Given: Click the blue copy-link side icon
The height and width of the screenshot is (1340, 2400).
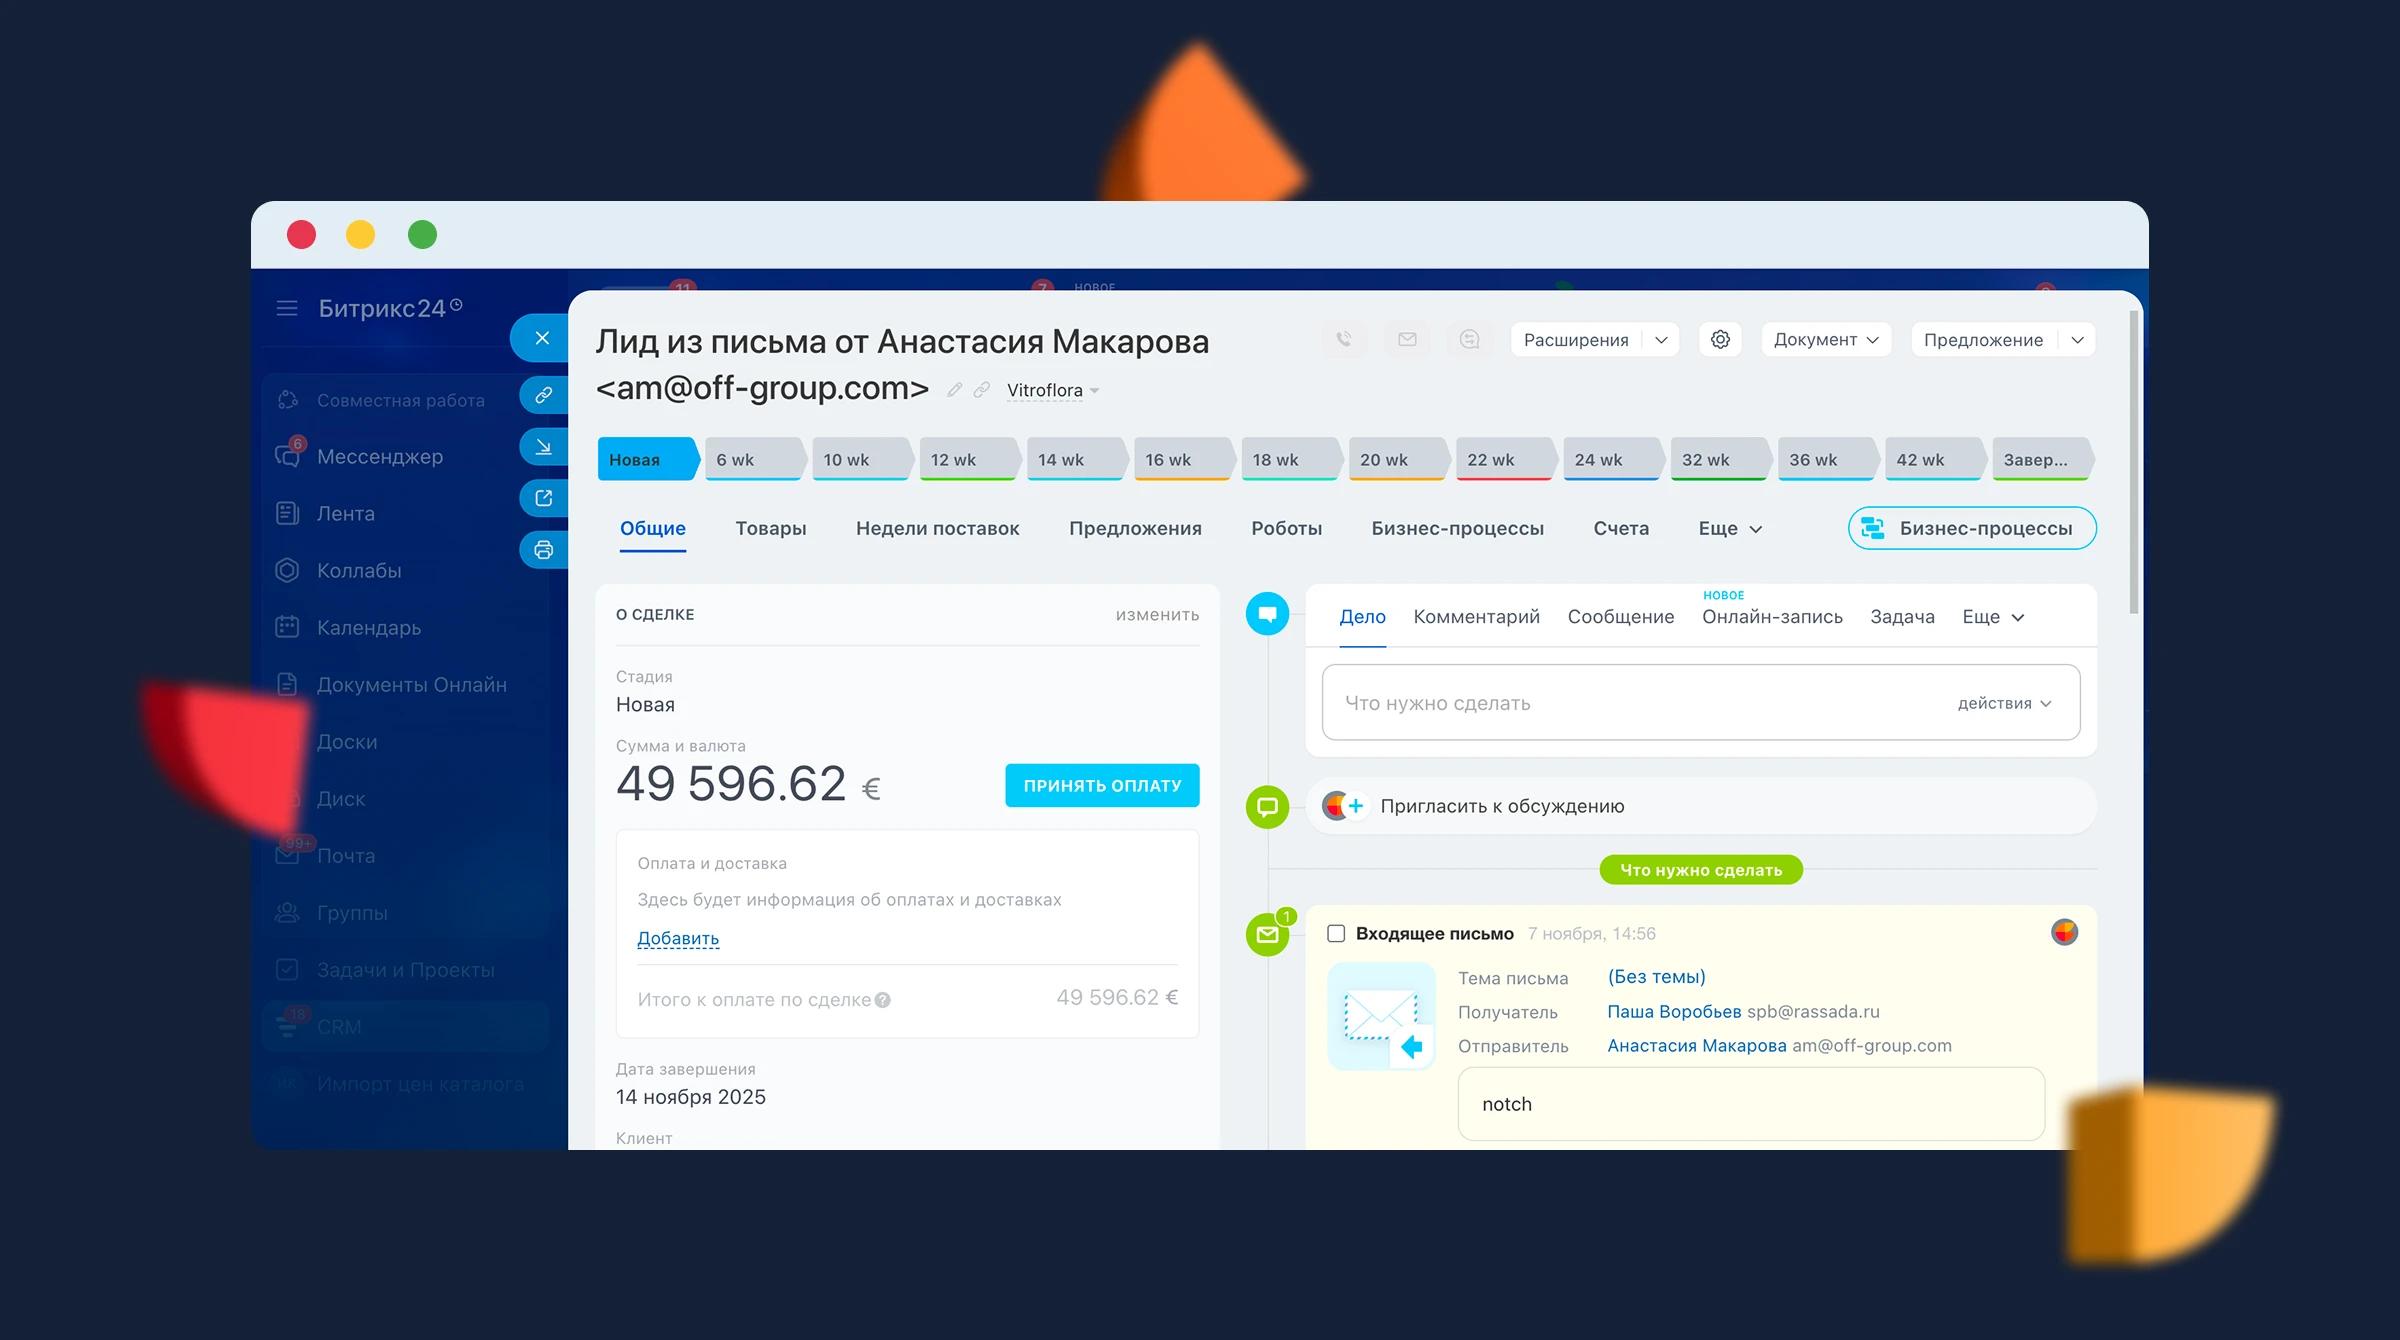Looking at the screenshot, I should pos(543,395).
